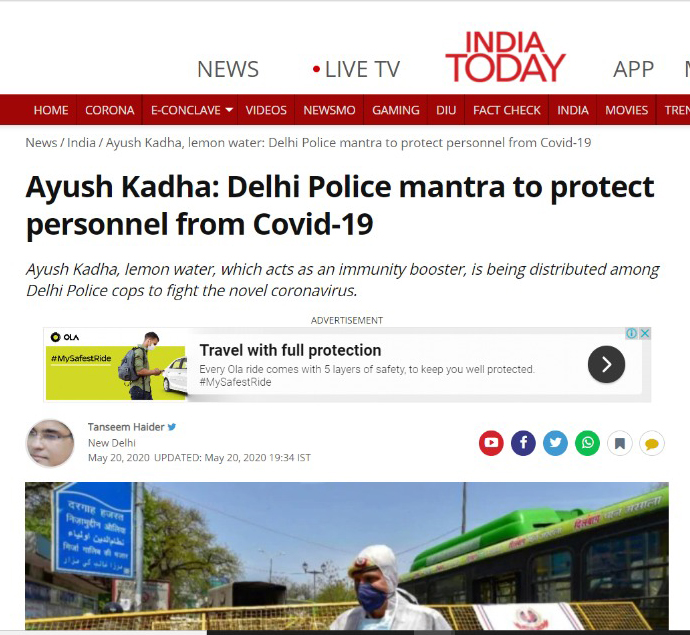The width and height of the screenshot is (690, 635).
Task: Share article on Twitter icon
Action: click(x=555, y=443)
